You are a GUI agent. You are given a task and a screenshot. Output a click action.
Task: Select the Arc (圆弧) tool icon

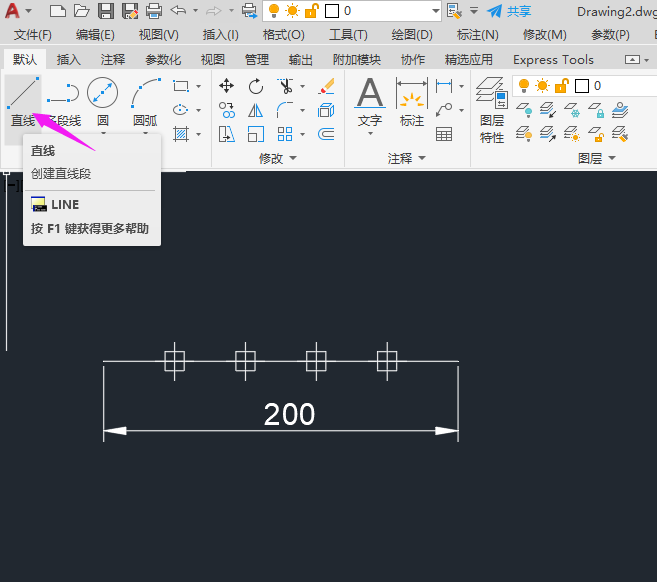click(x=146, y=92)
